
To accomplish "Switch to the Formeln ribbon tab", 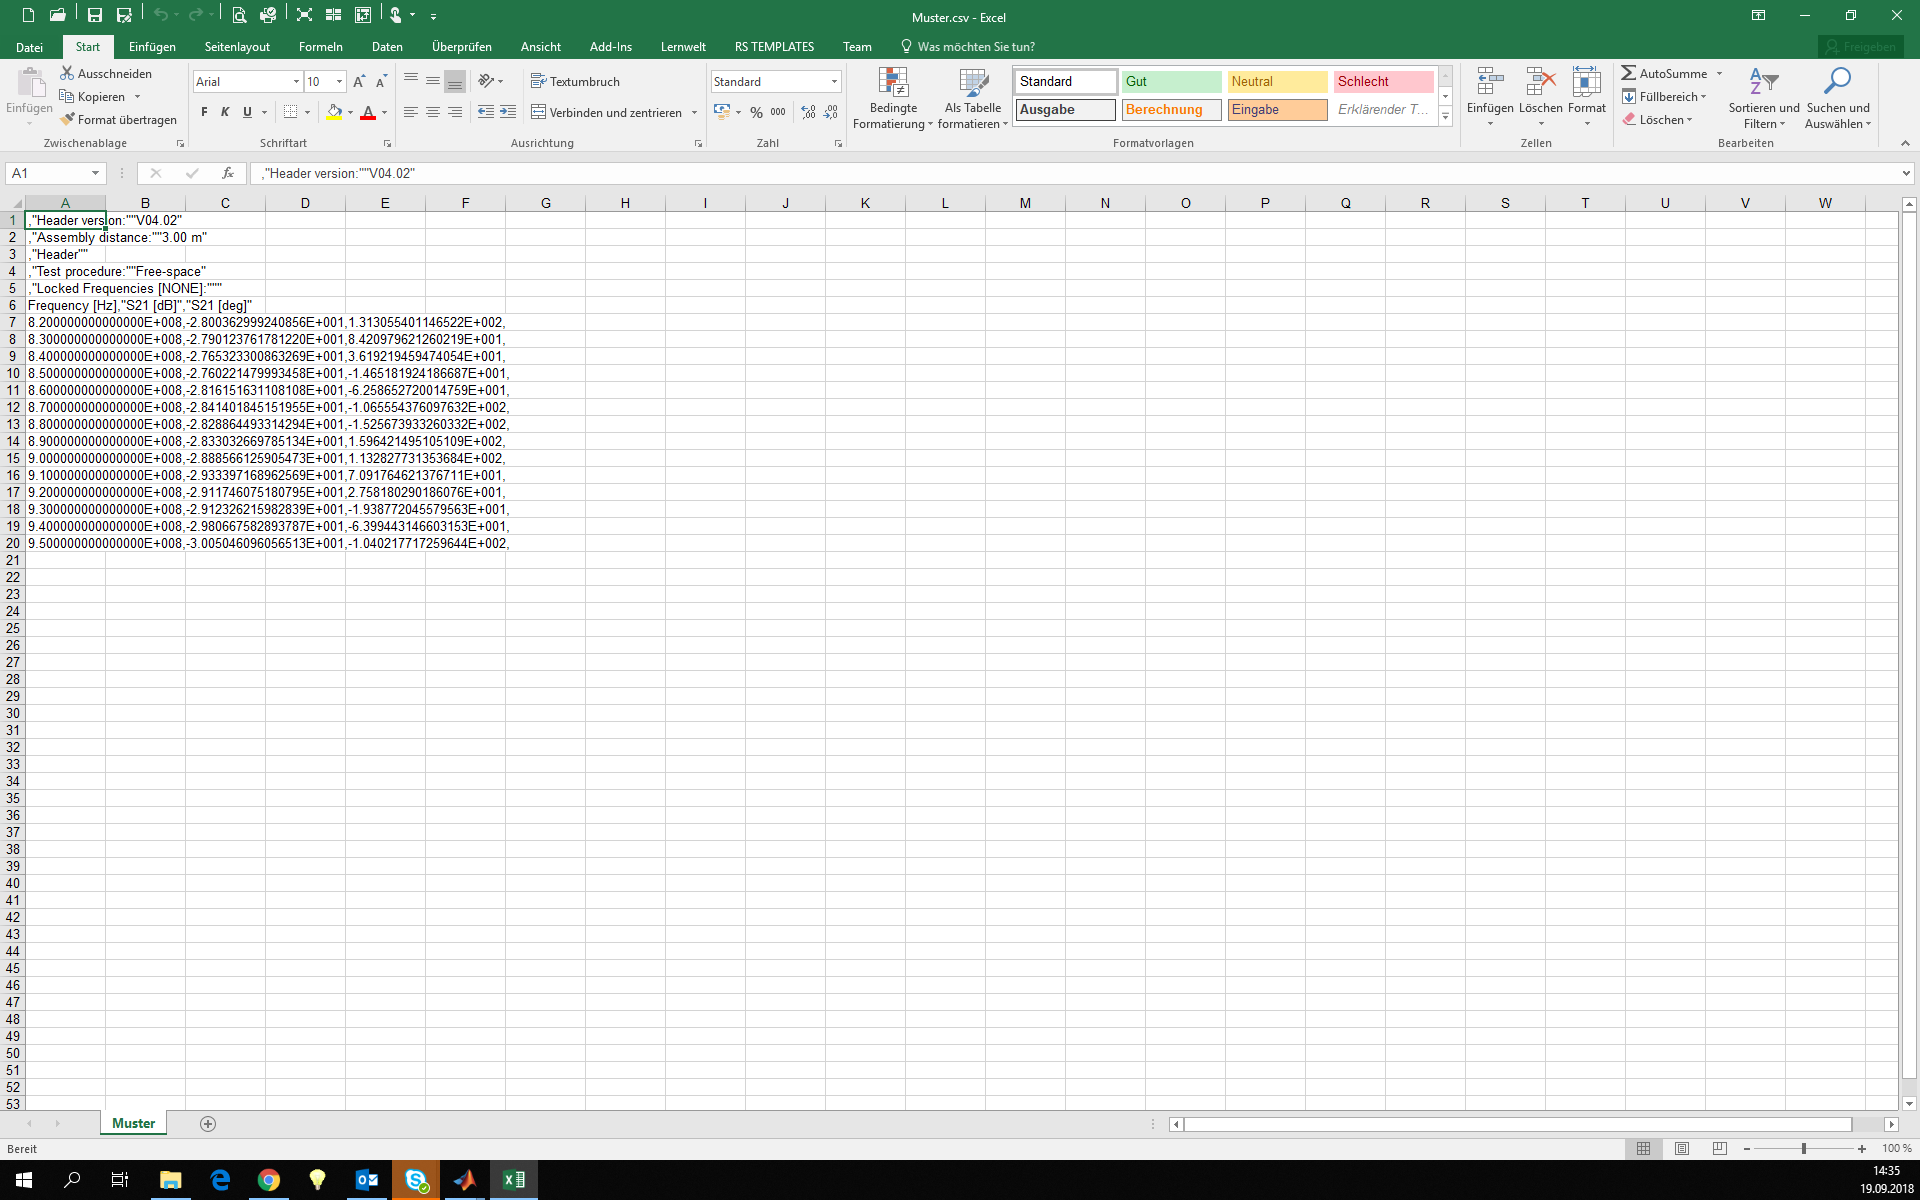I will [320, 47].
